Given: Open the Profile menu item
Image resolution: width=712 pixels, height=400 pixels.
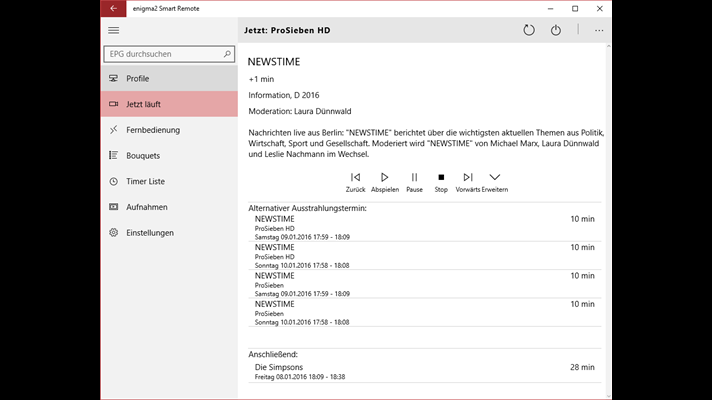Looking at the screenshot, I should coord(169,79).
